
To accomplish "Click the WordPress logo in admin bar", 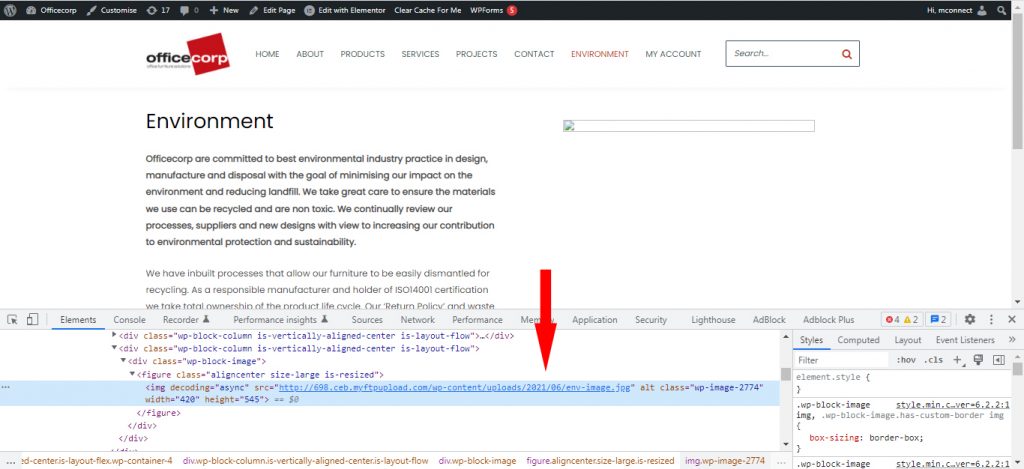I will [11, 10].
